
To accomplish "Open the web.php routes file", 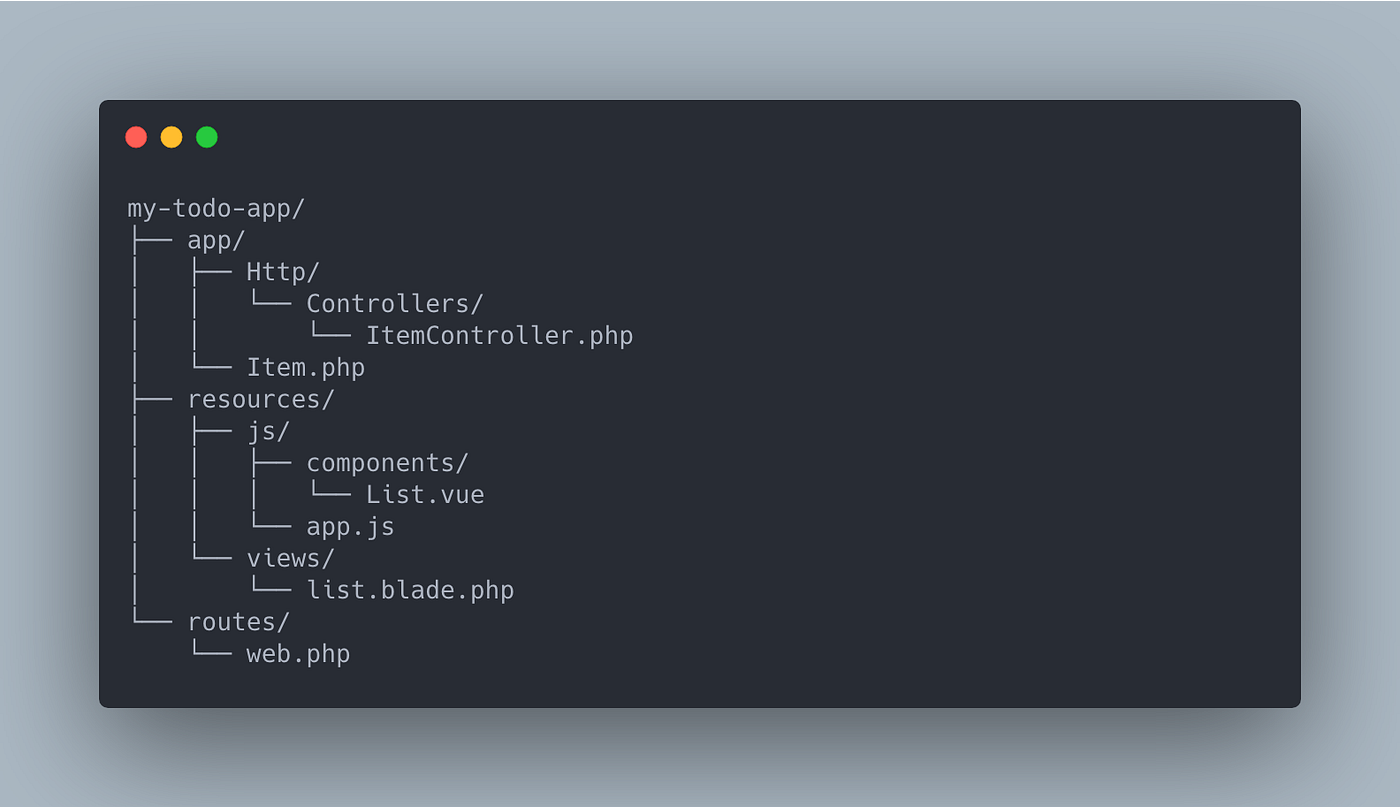I will click(x=298, y=654).
